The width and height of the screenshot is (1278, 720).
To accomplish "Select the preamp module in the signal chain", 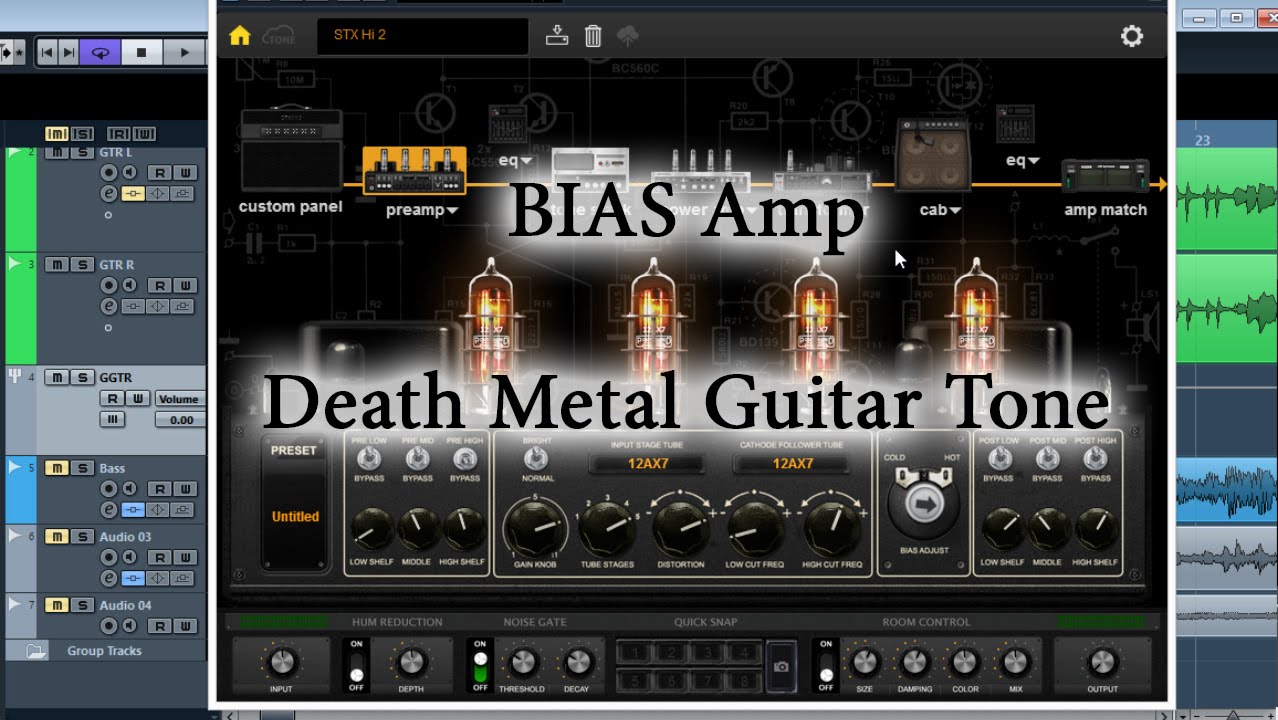I will pos(414,170).
